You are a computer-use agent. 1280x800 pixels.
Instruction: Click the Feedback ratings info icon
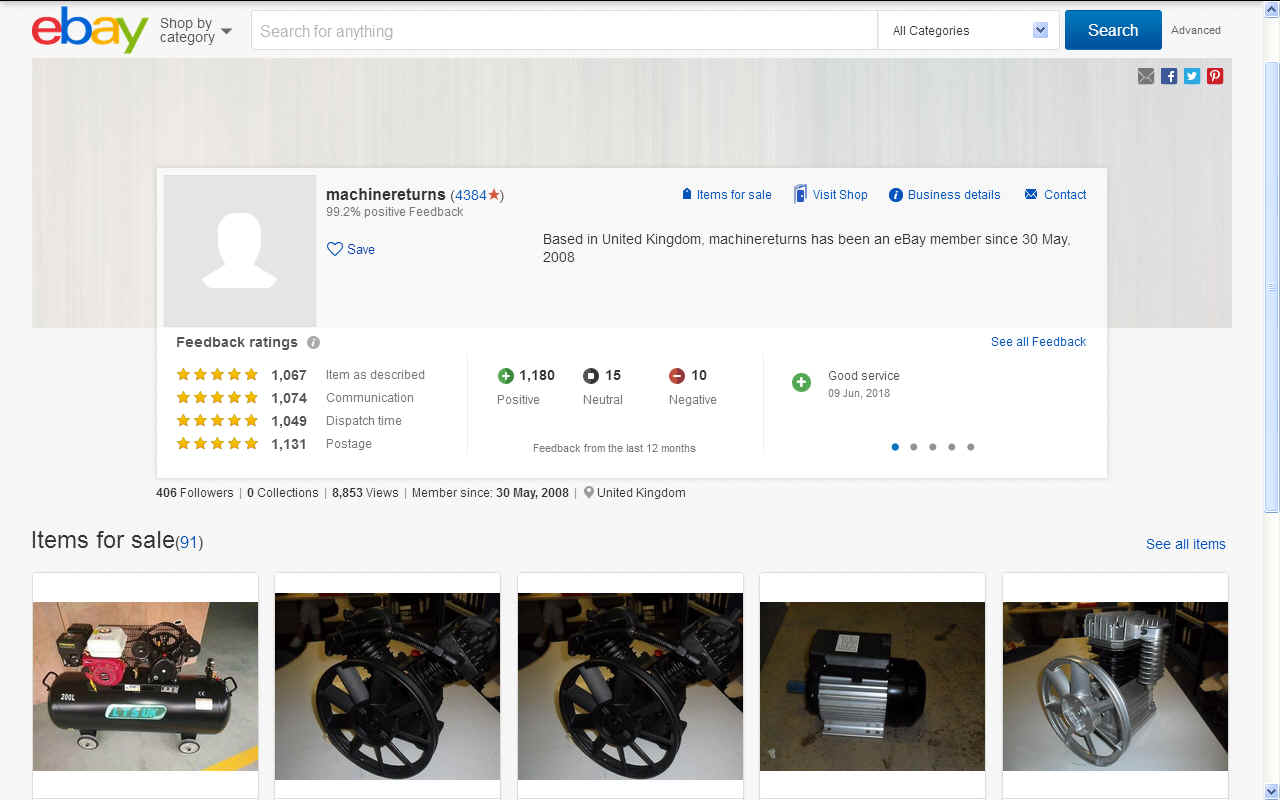[313, 342]
